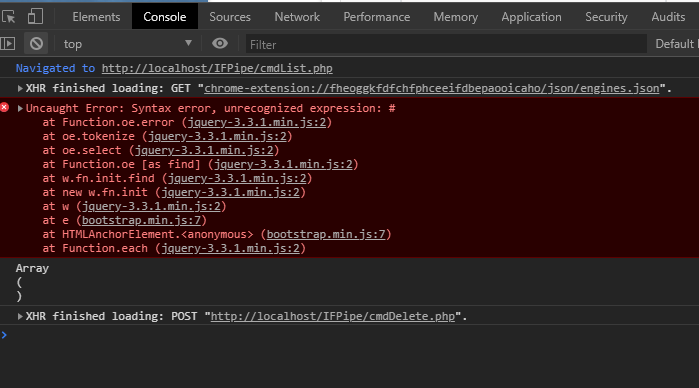
Task: Select the 'Uncaught Error: Syntax error' message text
Action: 210,108
